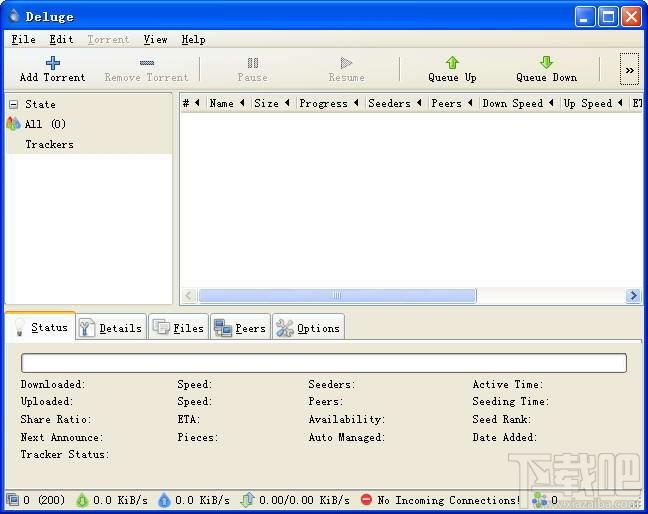Click the scroll left arrow of torrent list
The image size is (648, 514).
(189, 295)
